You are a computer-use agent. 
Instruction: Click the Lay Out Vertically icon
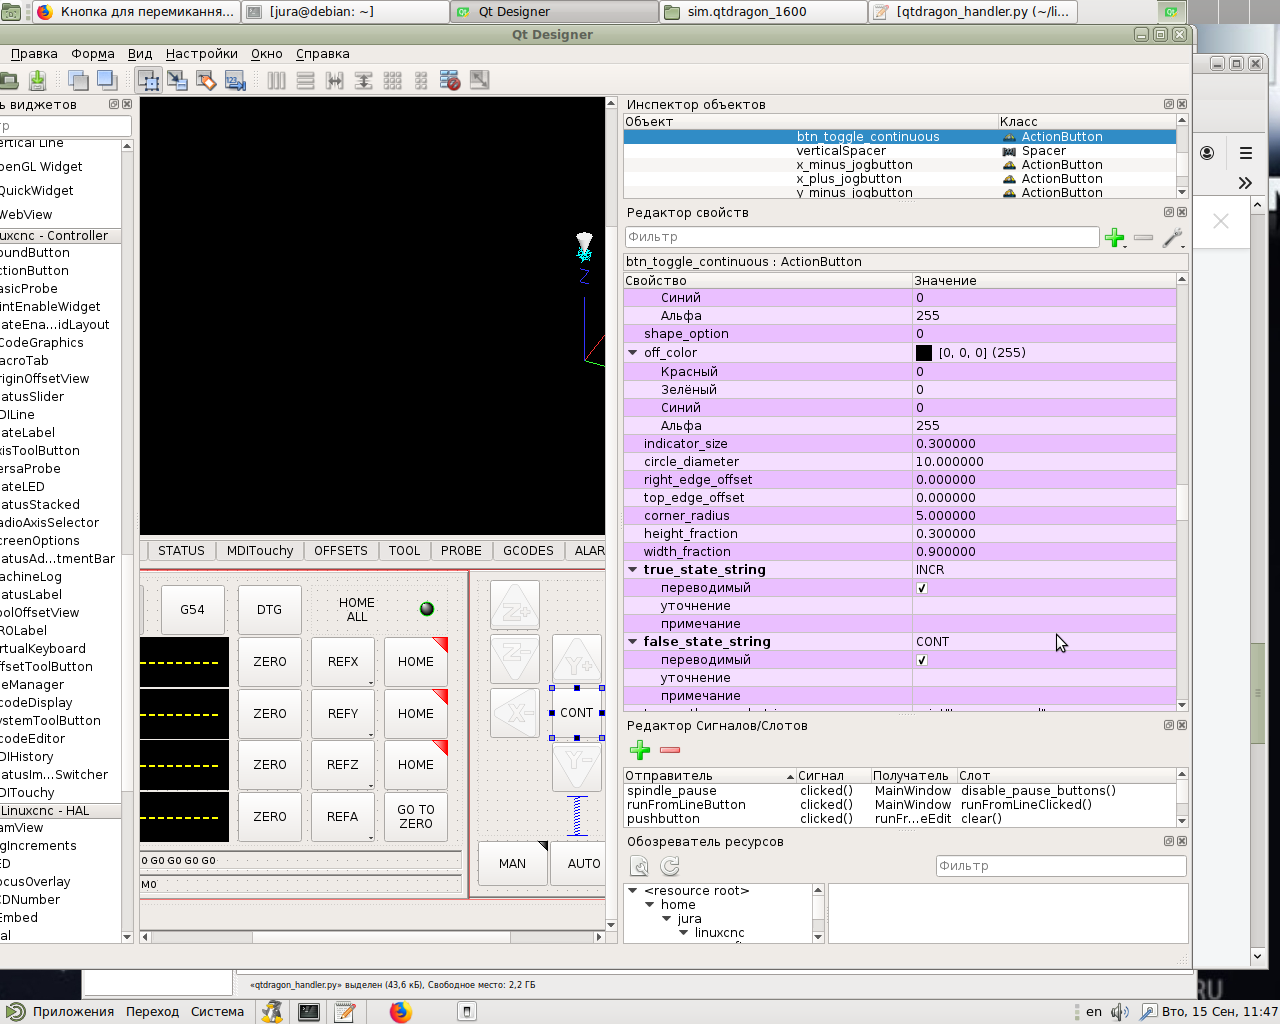(306, 80)
